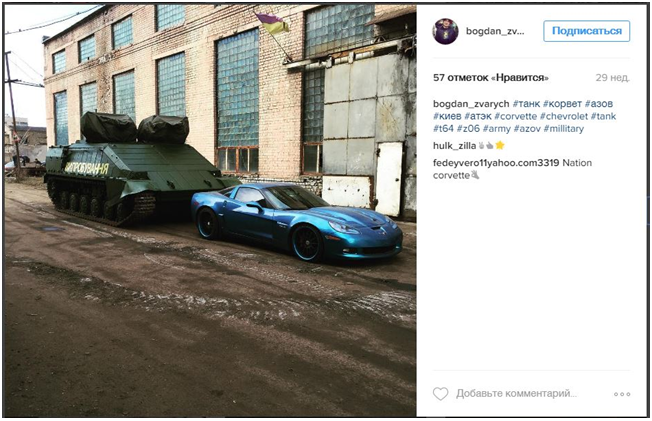
Task: Open the three-dots more options menu
Action: (622, 394)
